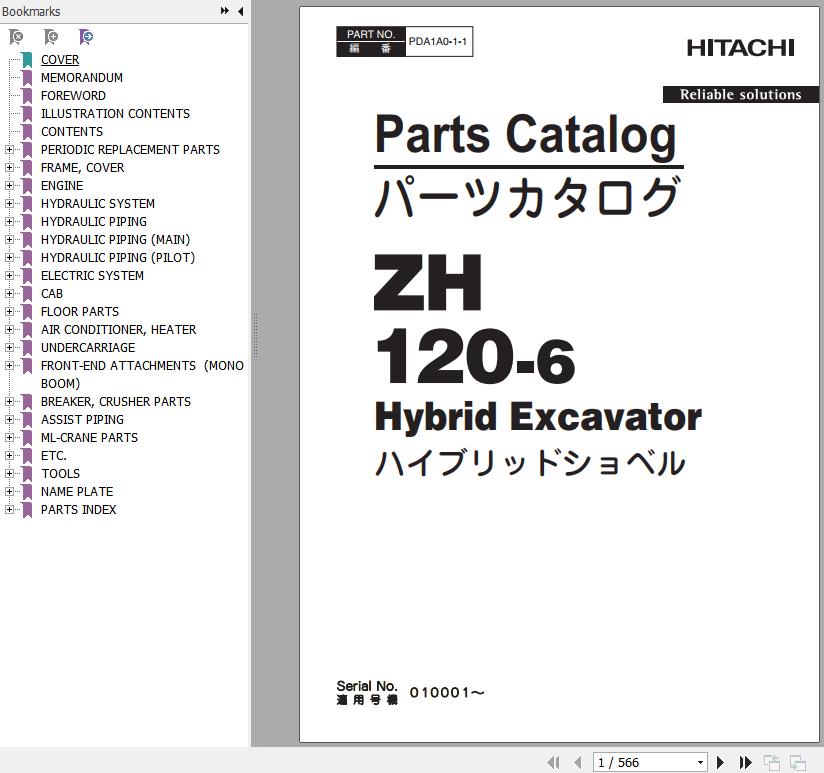Click the panel splitter grip handle

pos(255,336)
